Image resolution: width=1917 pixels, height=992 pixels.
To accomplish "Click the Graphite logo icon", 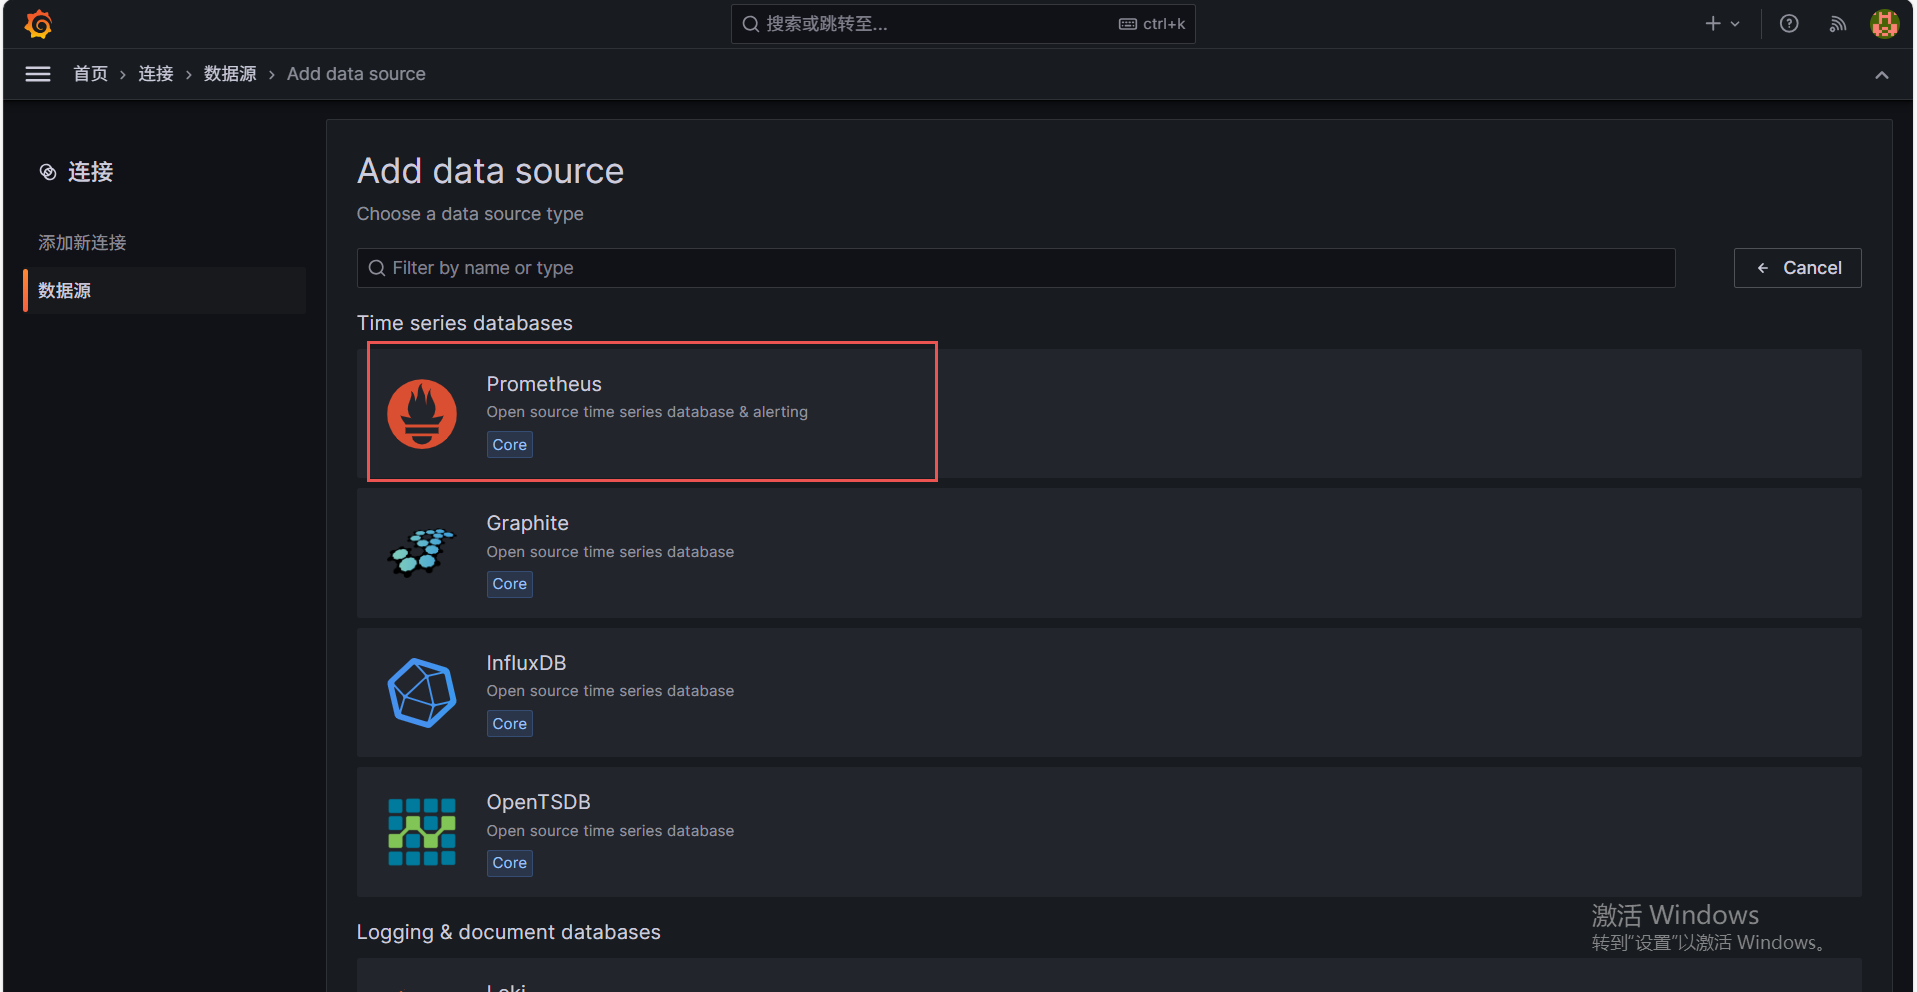I will pos(421,553).
